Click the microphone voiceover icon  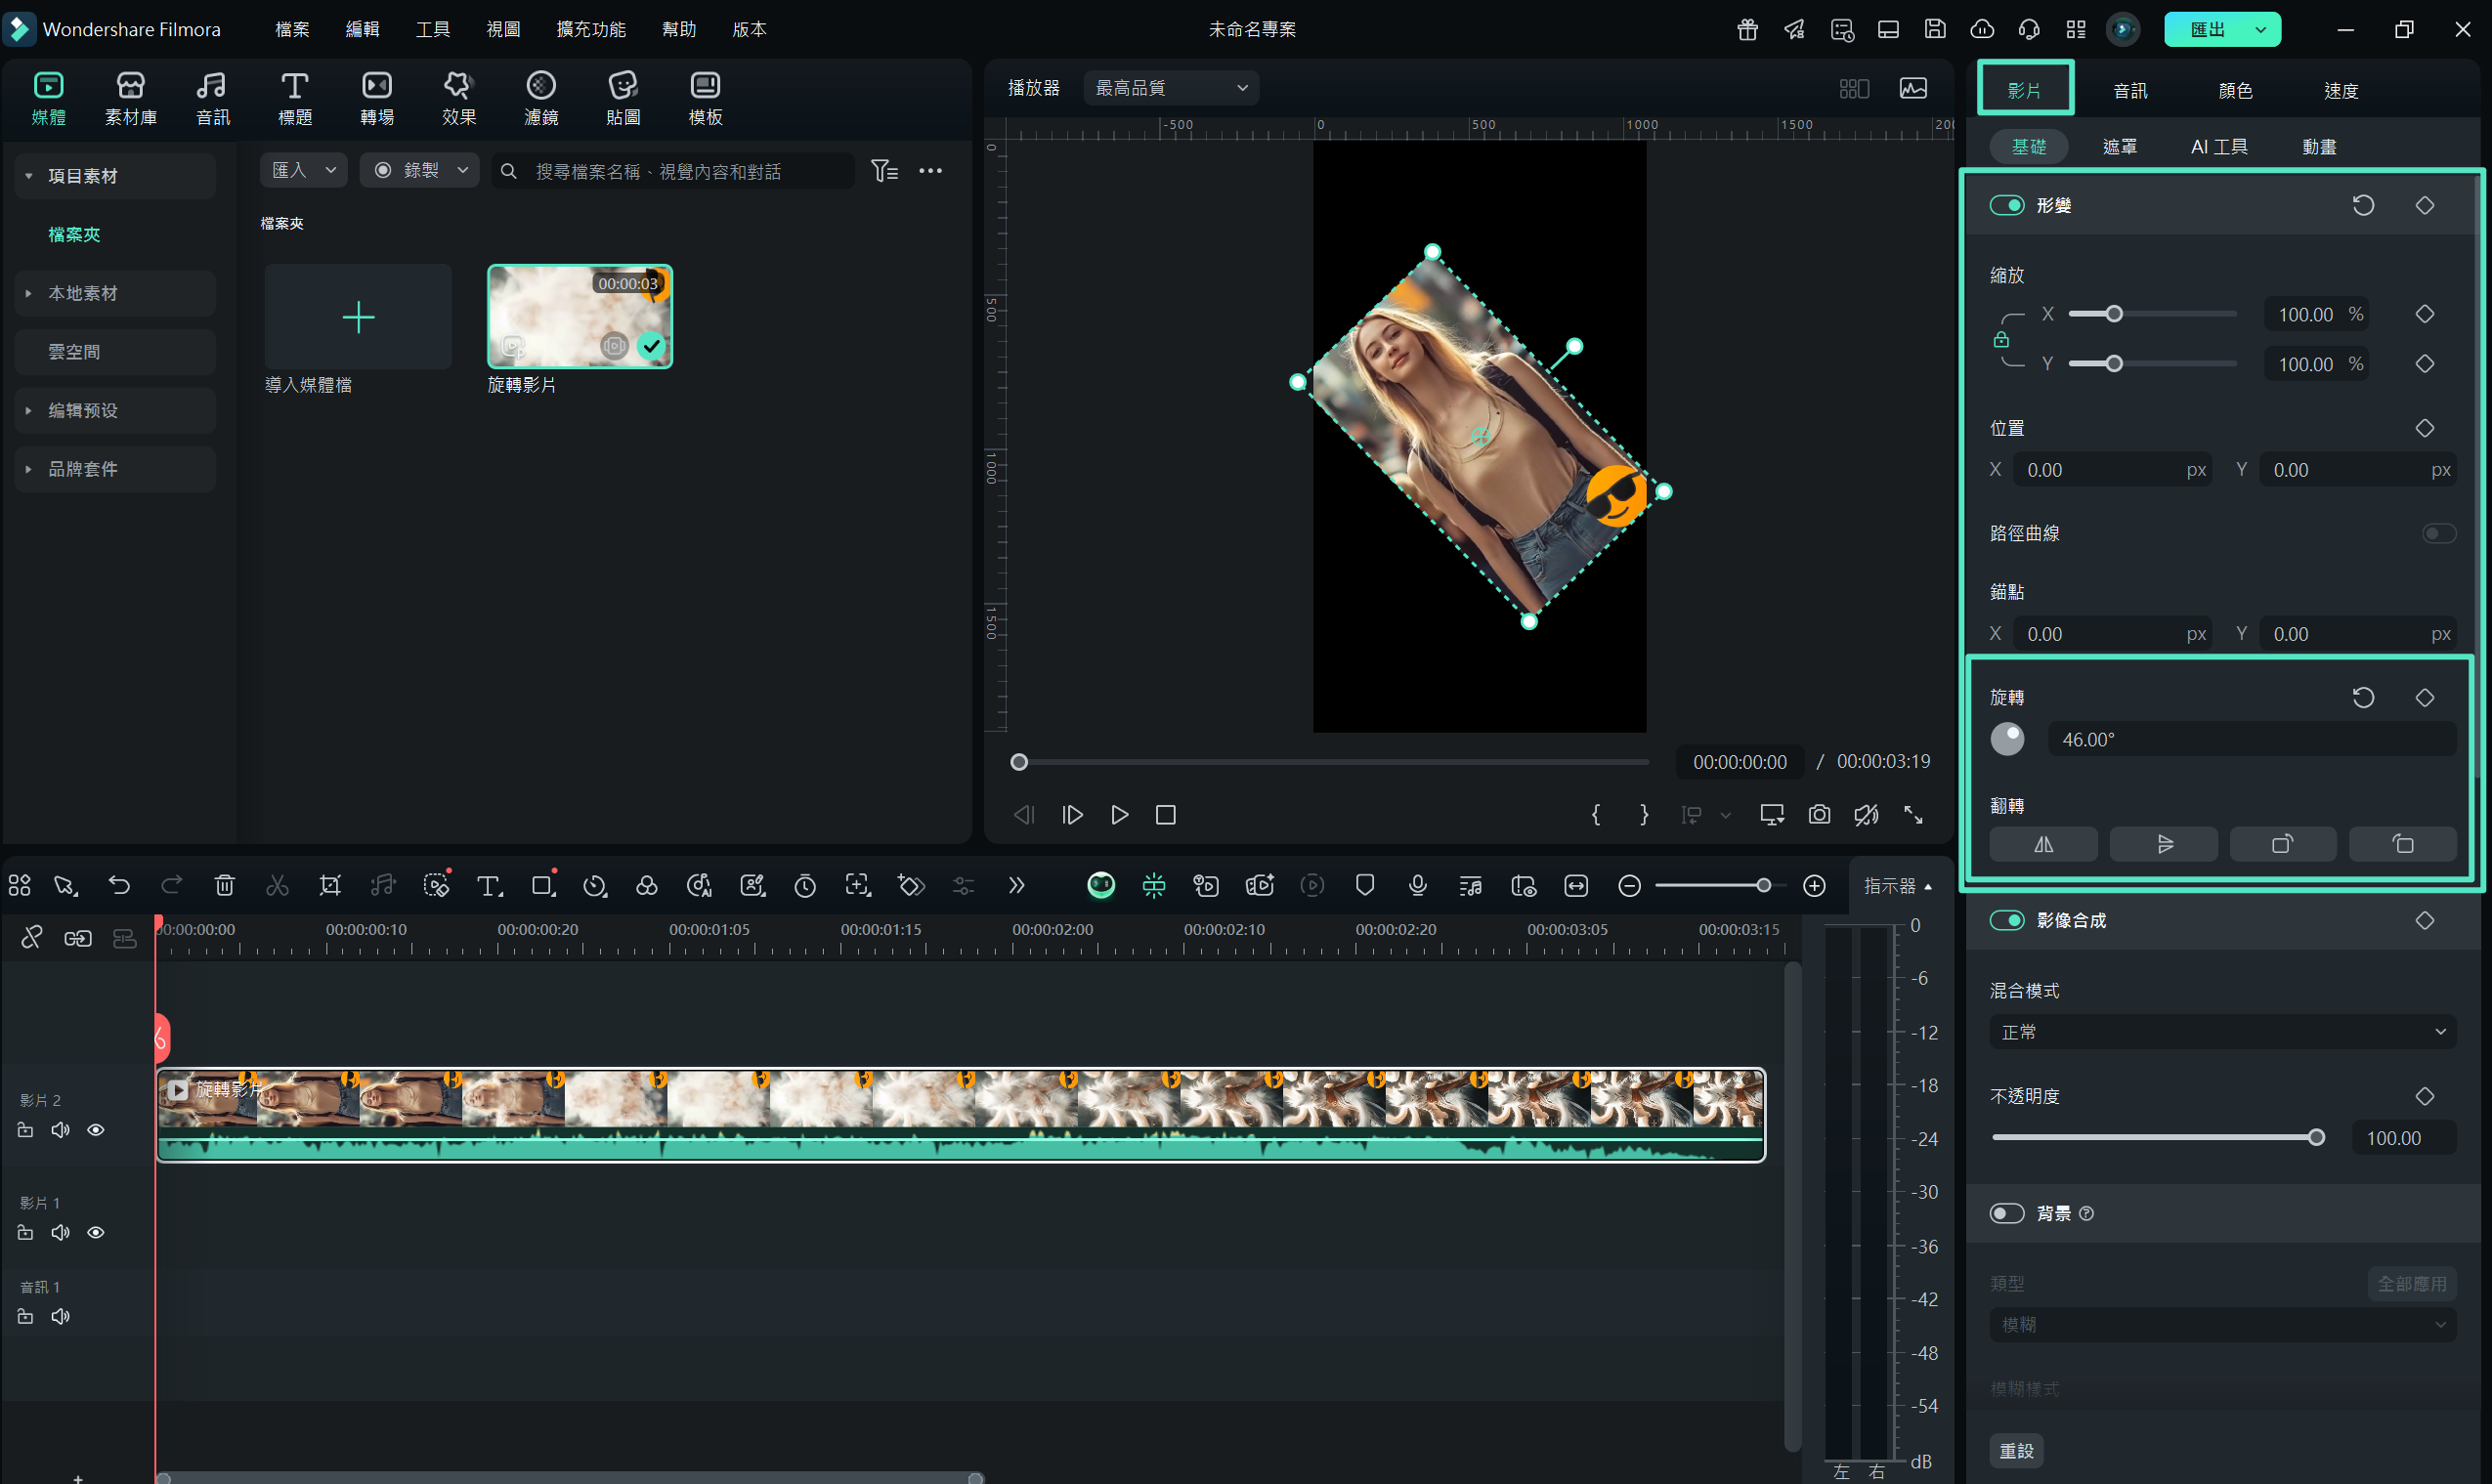(1417, 885)
